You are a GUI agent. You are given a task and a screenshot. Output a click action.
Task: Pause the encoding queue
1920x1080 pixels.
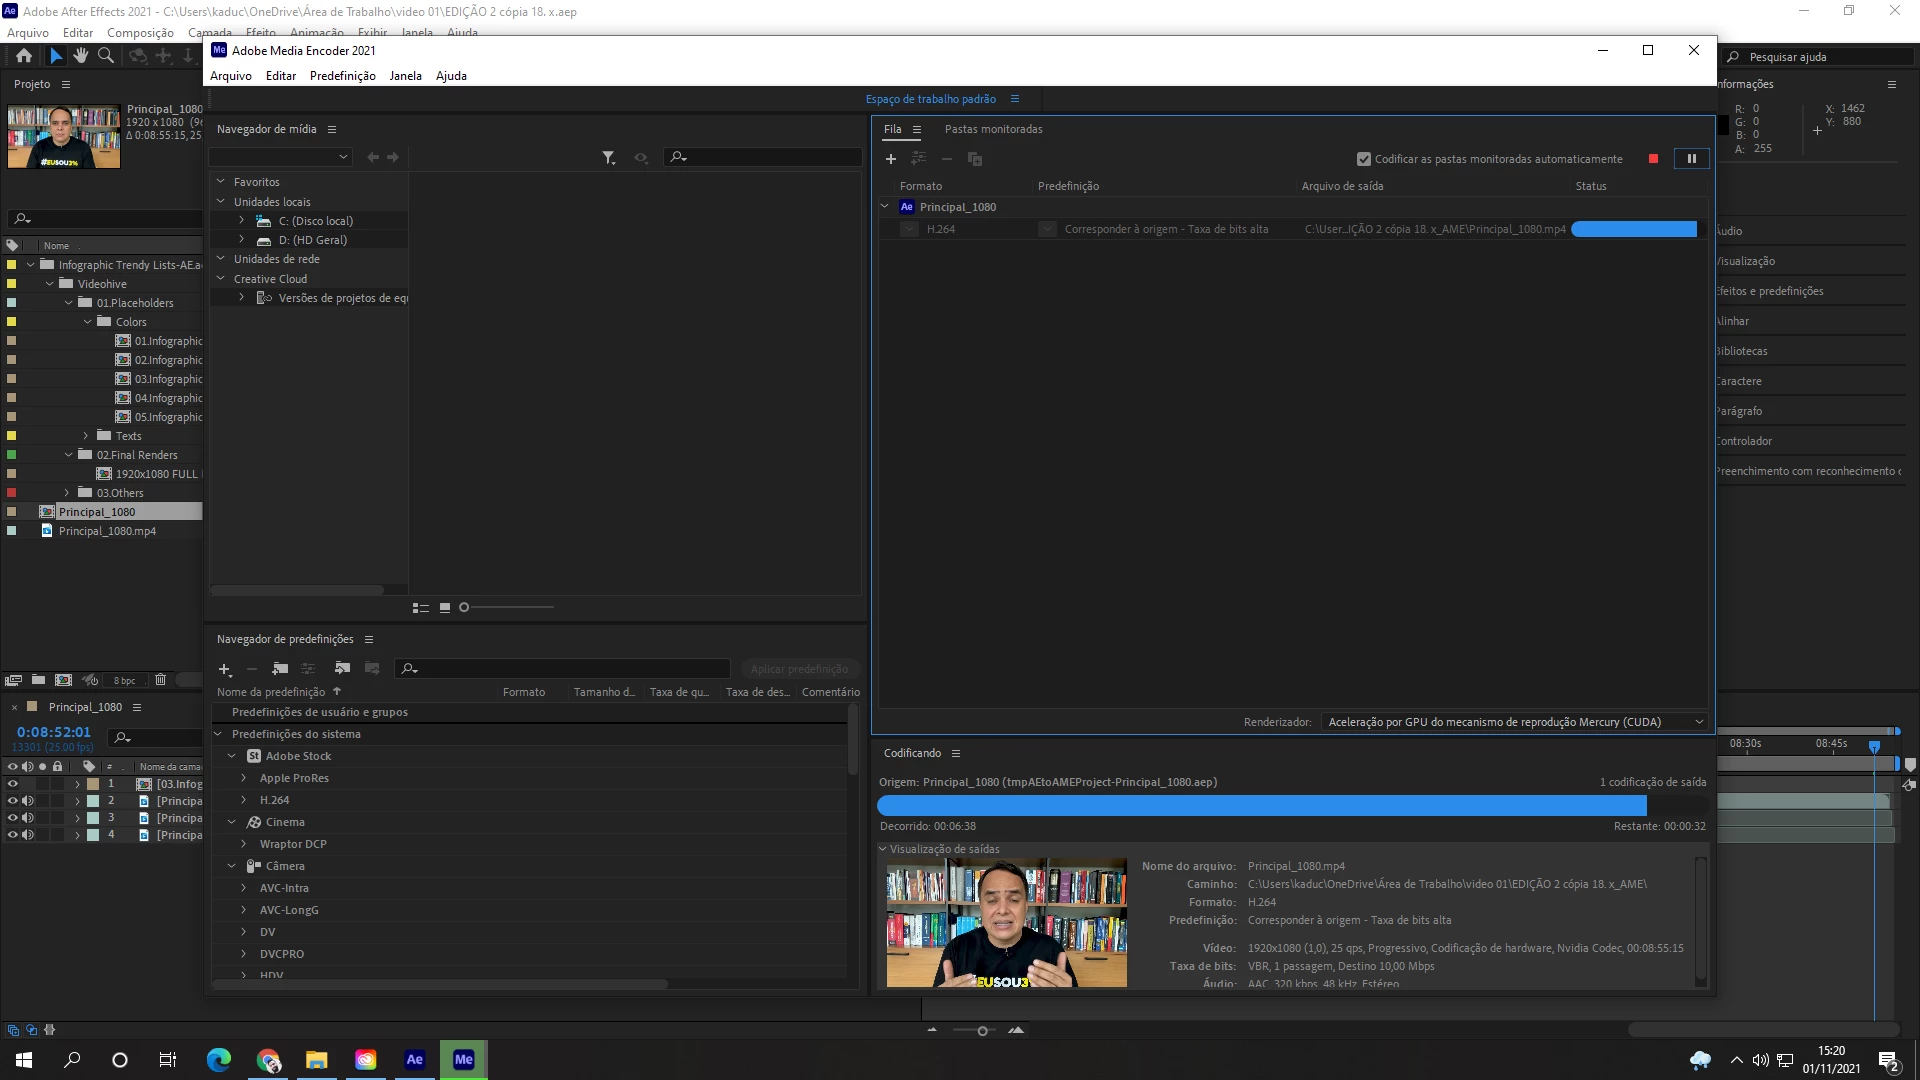point(1691,158)
